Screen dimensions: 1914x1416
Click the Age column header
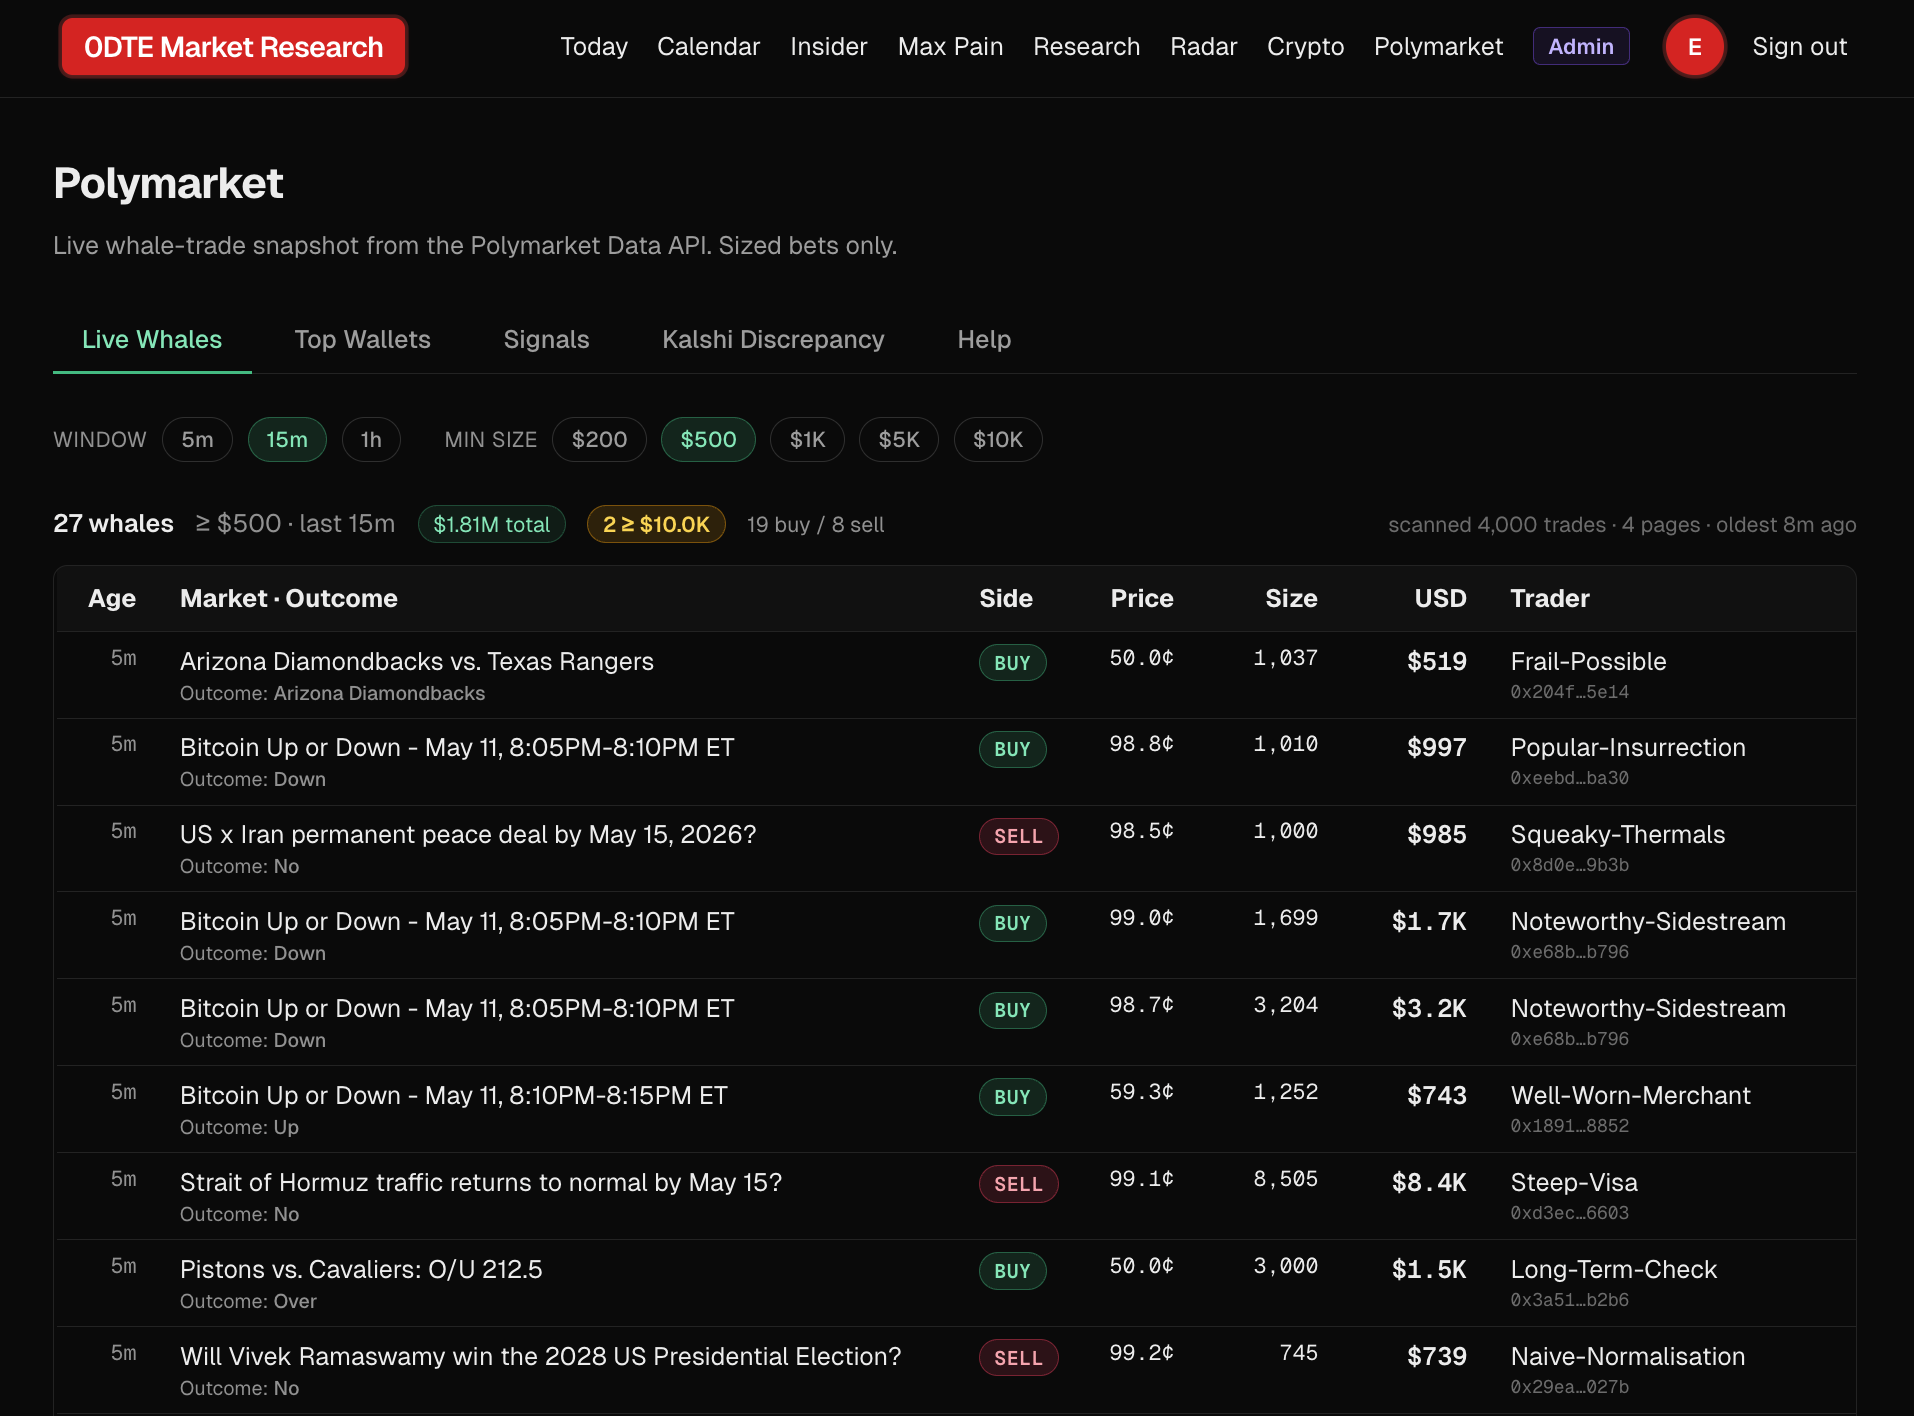(112, 598)
